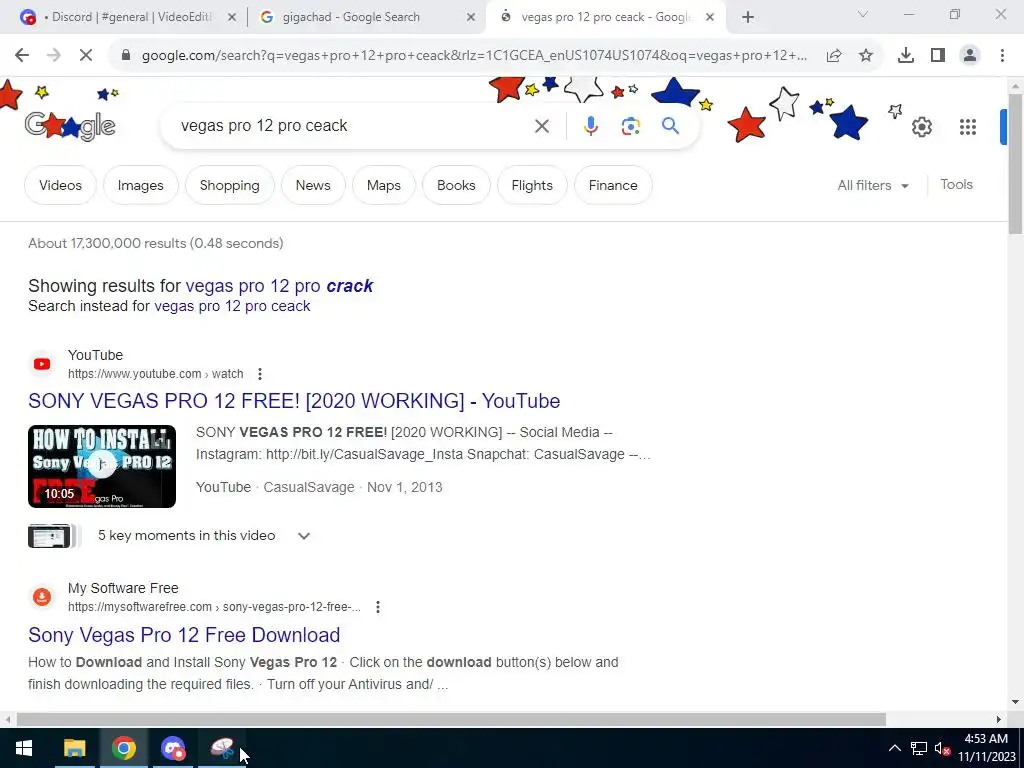Open Discord from the taskbar
The image size is (1024, 768).
173,748
